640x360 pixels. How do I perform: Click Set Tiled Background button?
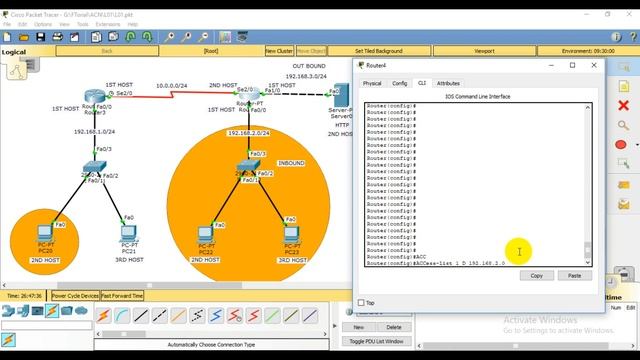point(379,51)
